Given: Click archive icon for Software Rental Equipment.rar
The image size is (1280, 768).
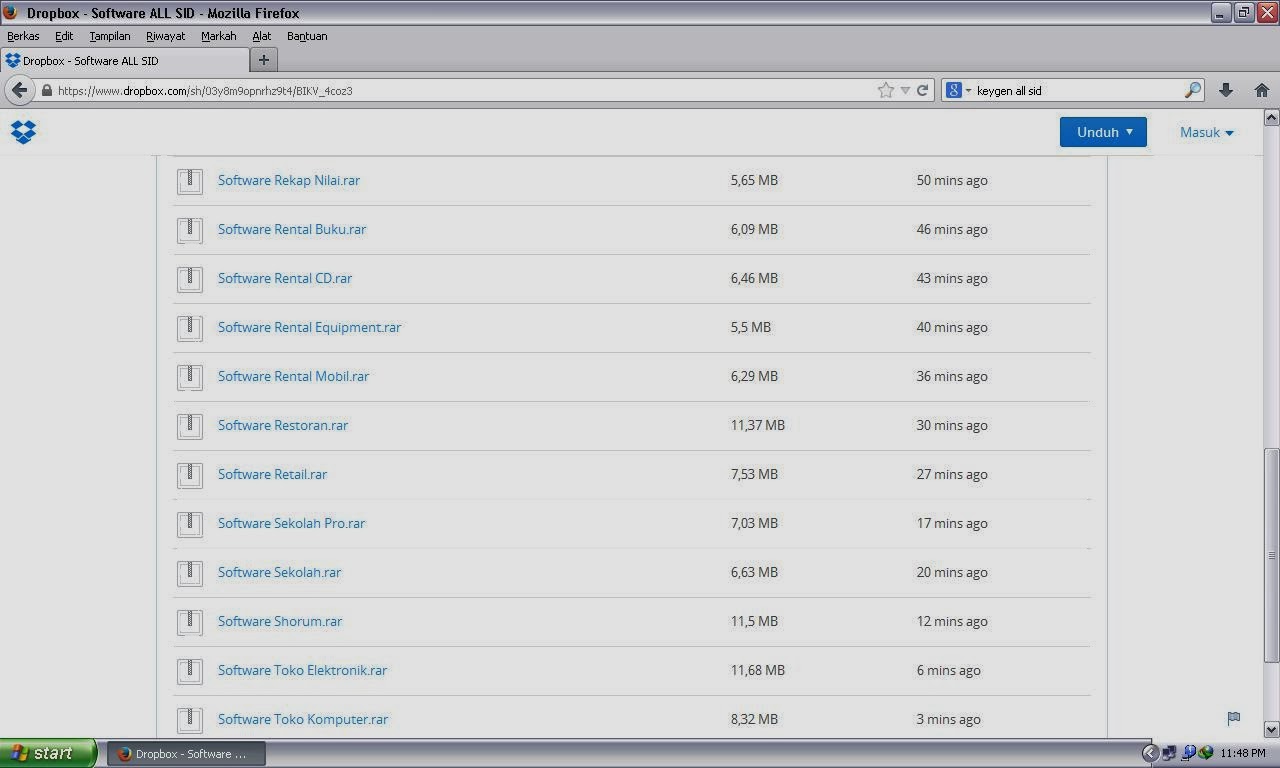Looking at the screenshot, I should pos(190,328).
